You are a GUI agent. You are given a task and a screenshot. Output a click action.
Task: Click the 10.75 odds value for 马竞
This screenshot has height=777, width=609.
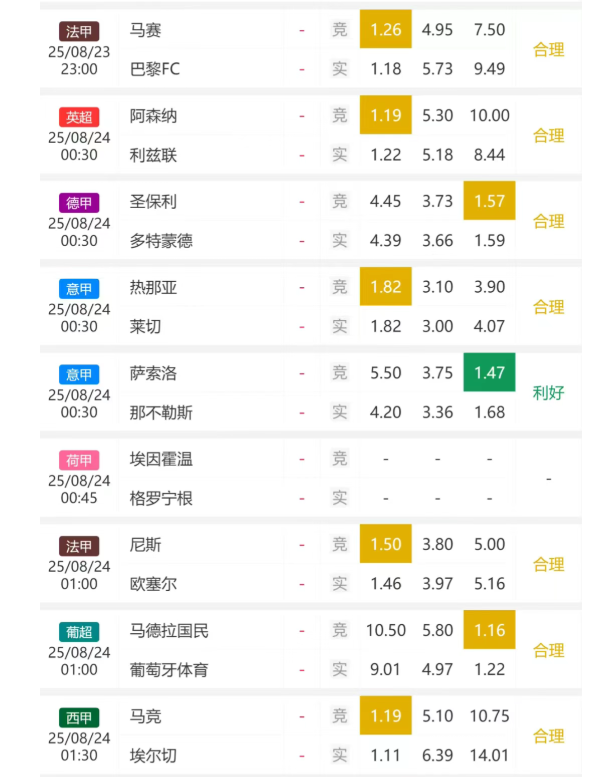click(489, 717)
